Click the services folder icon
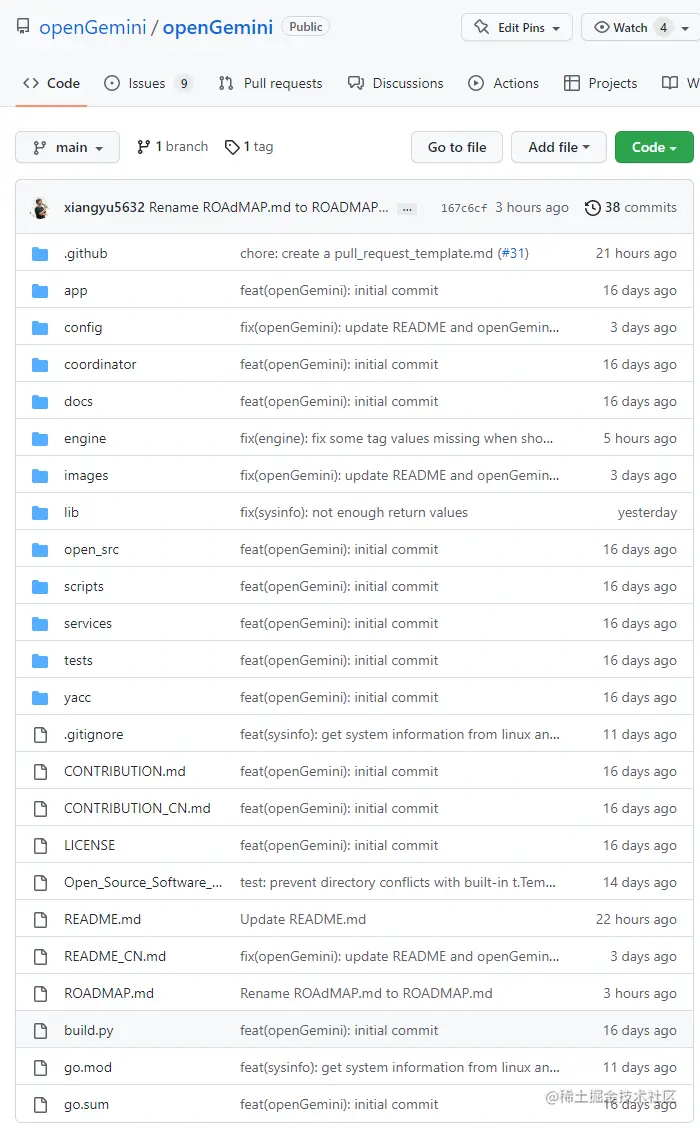This screenshot has height=1128, width=700. coord(40,624)
